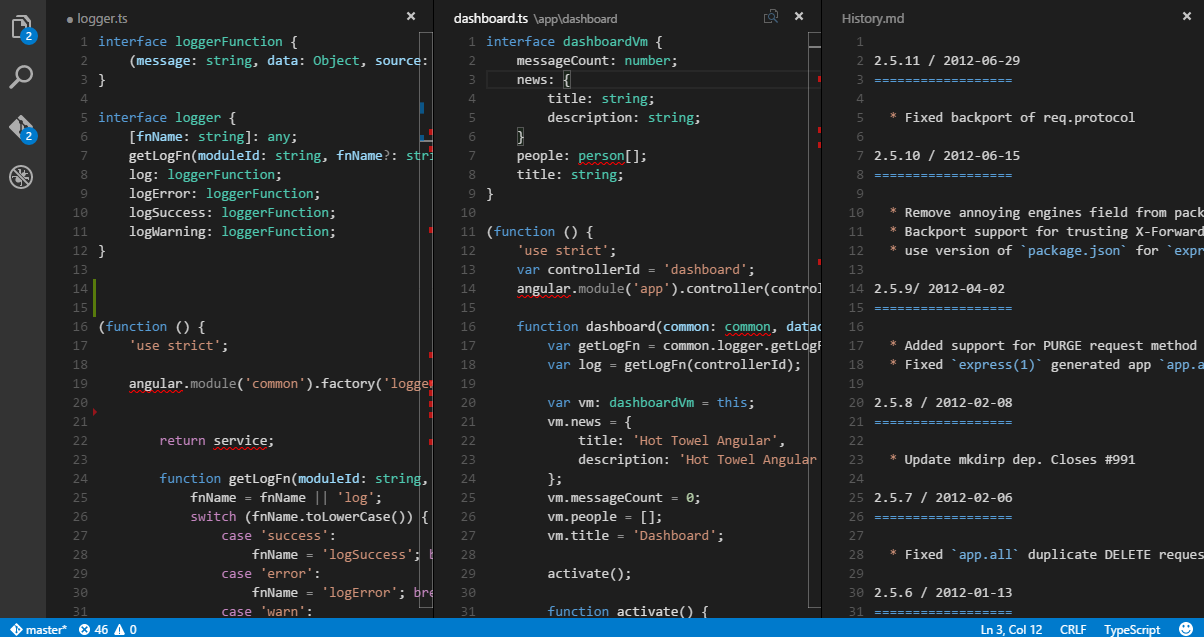Click the Ln 3, Col 12 indicator
This screenshot has width=1204, height=637.
[1010, 629]
